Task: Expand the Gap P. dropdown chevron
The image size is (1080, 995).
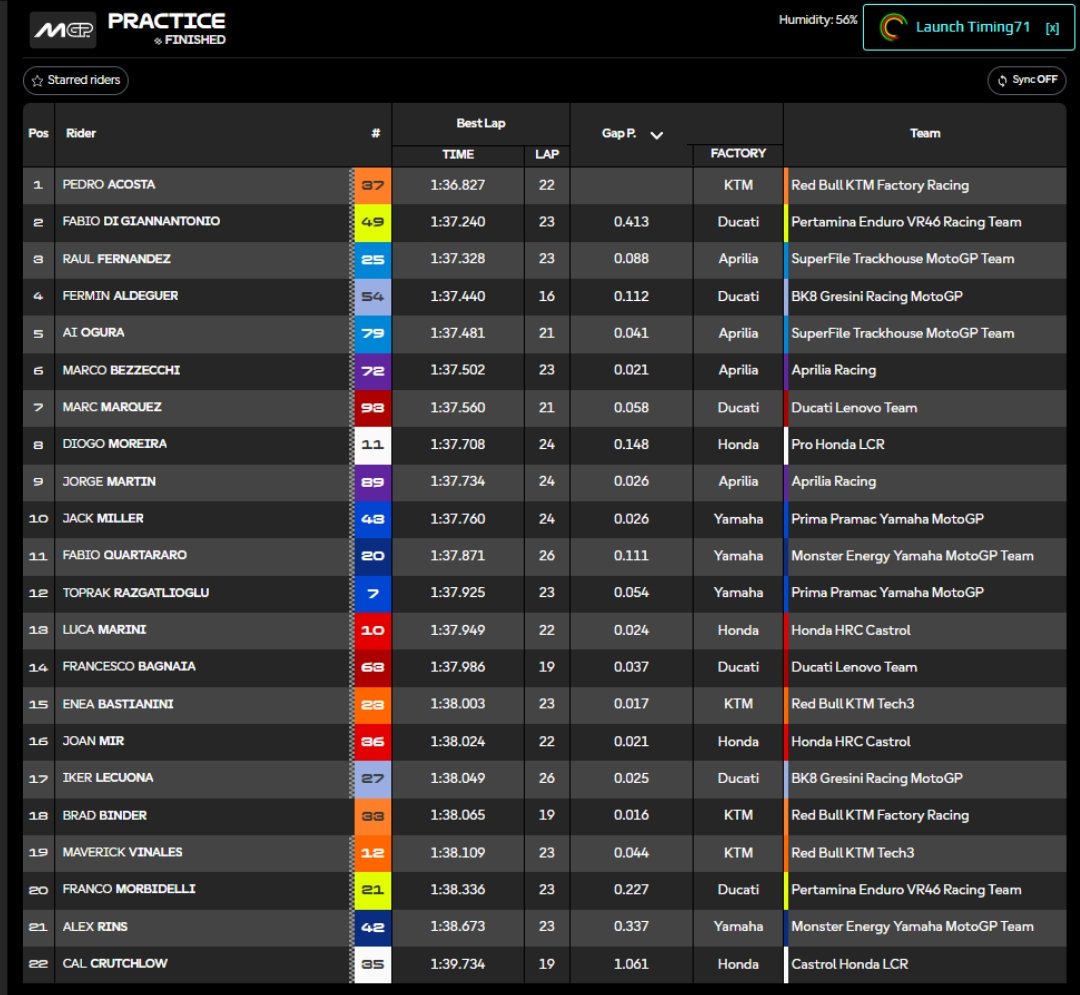Action: point(656,134)
